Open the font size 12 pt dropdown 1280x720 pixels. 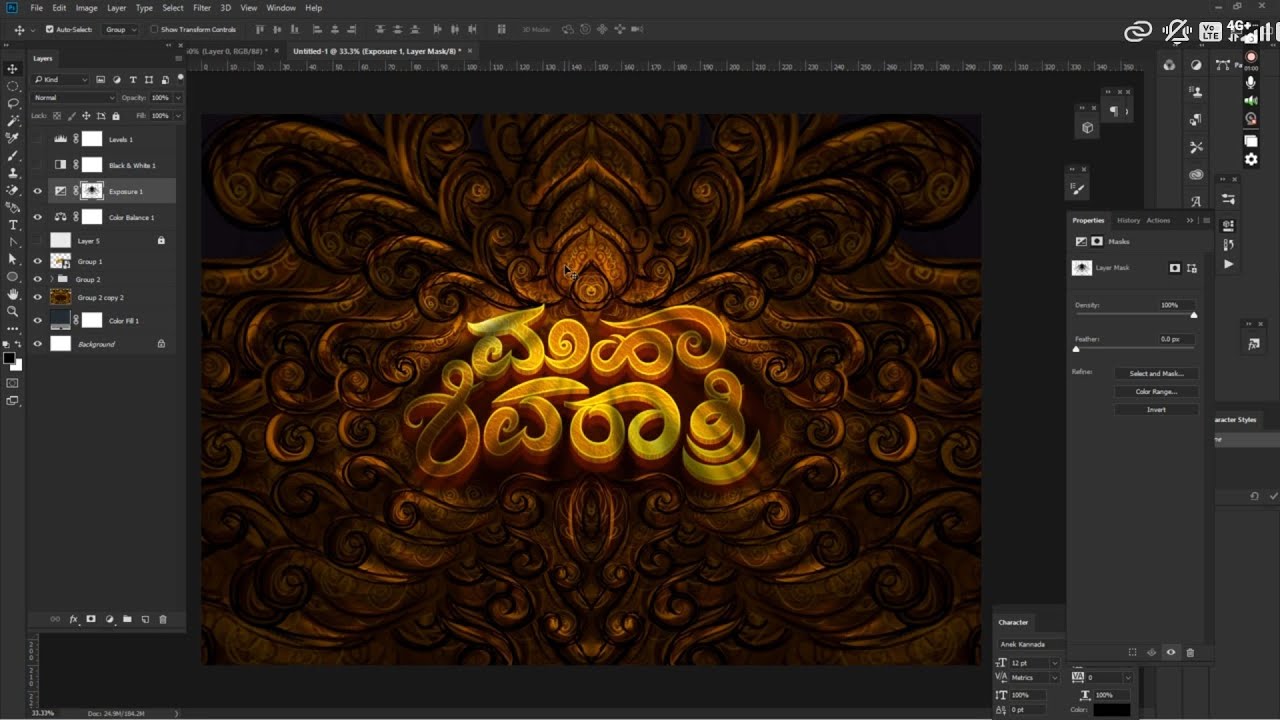click(1055, 663)
